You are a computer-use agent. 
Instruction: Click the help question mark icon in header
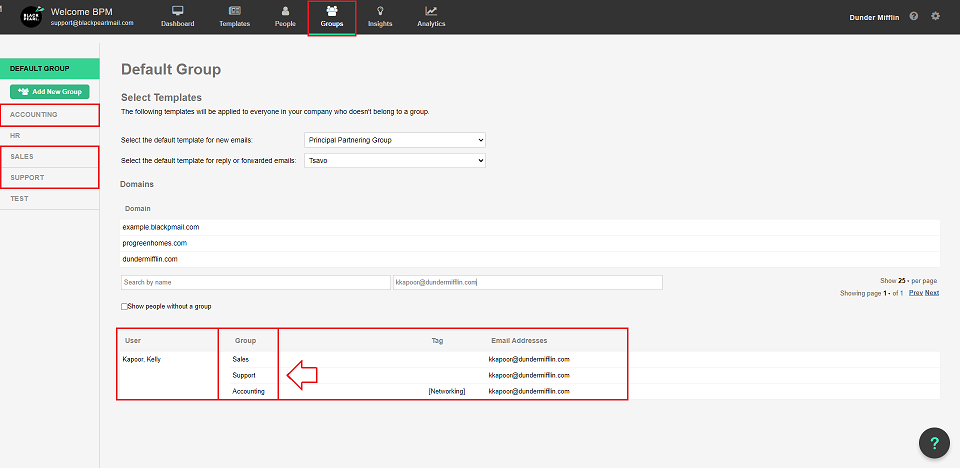tap(914, 17)
